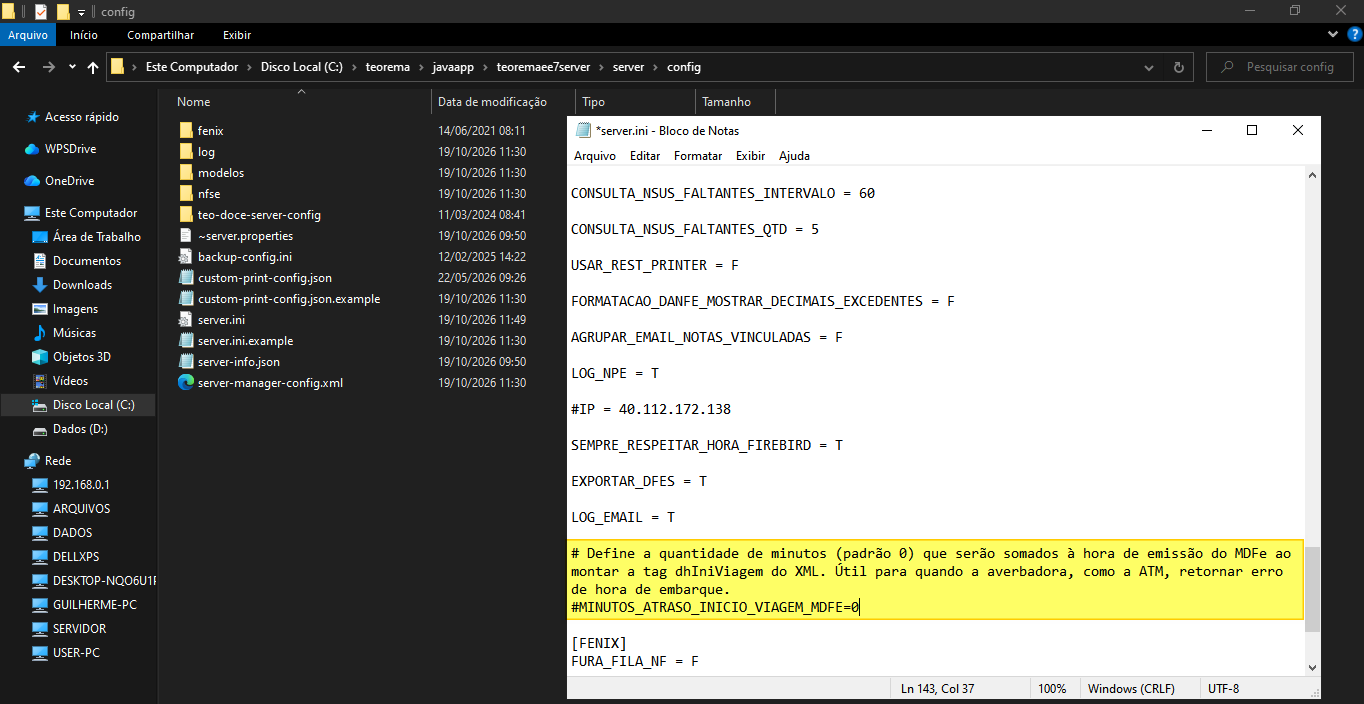Click Notepad scroll up arrow
The width and height of the screenshot is (1364, 704).
click(x=1312, y=175)
